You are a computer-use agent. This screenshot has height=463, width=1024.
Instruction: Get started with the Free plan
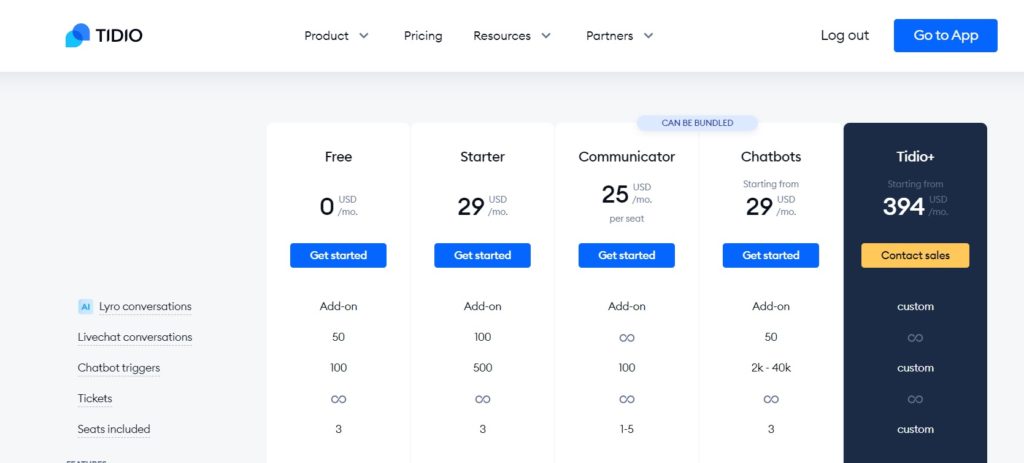pyautogui.click(x=338, y=255)
